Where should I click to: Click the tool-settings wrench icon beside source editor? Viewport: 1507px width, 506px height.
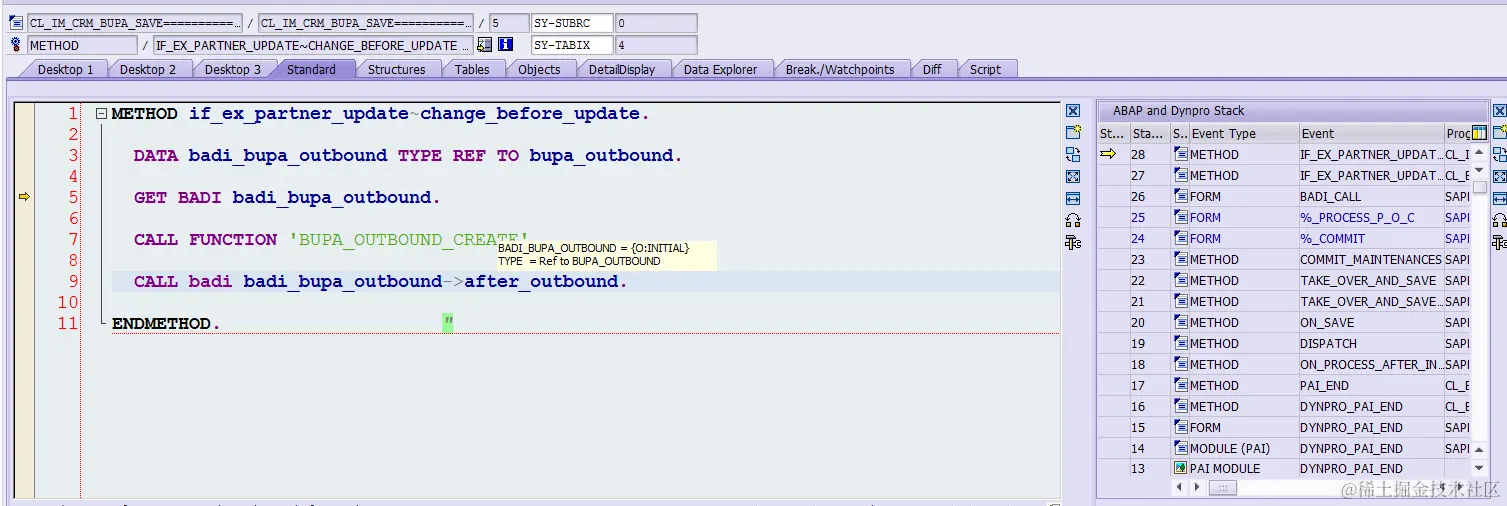pos(1073,242)
